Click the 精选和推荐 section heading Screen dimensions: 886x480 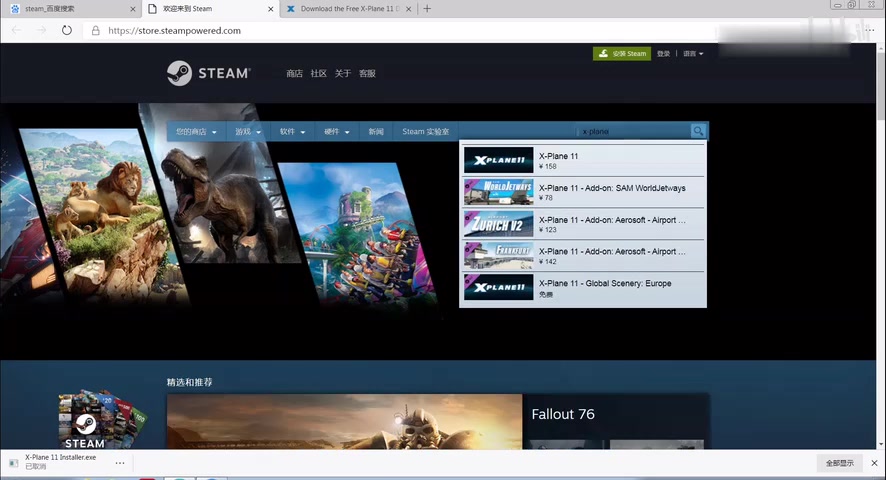point(189,382)
